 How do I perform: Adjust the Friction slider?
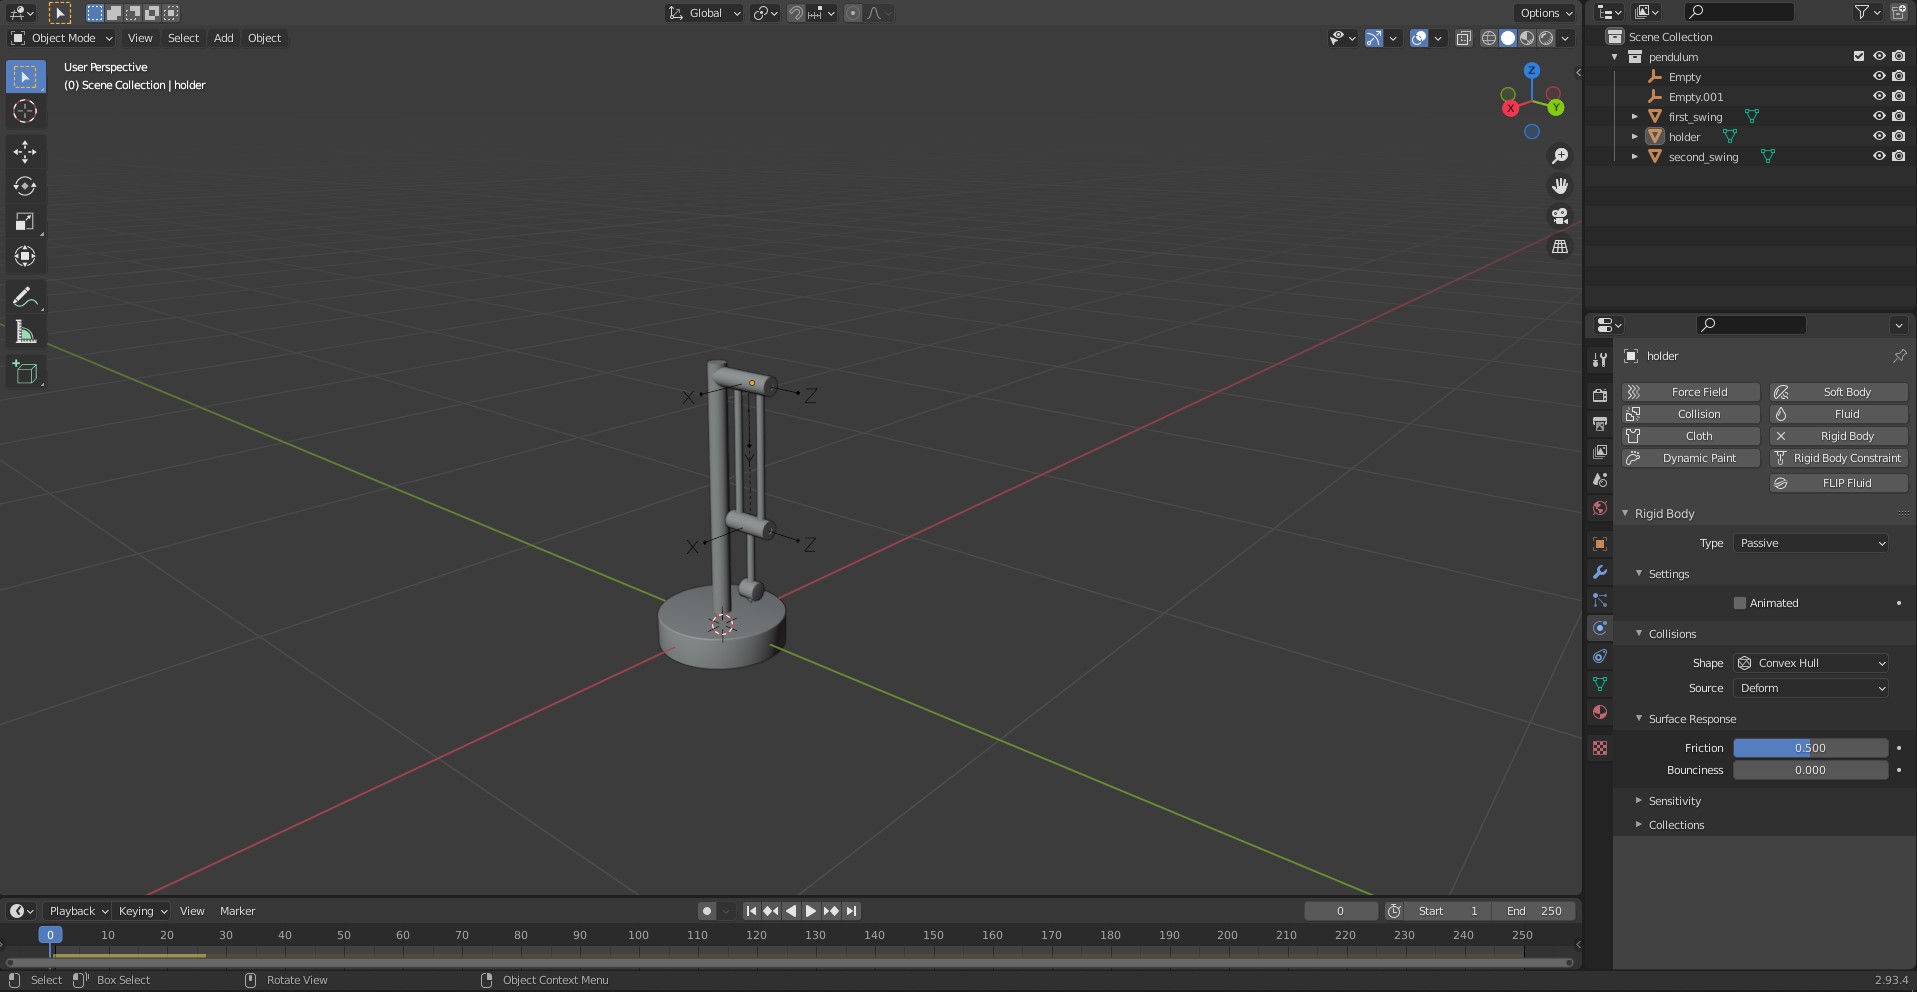coord(1811,748)
